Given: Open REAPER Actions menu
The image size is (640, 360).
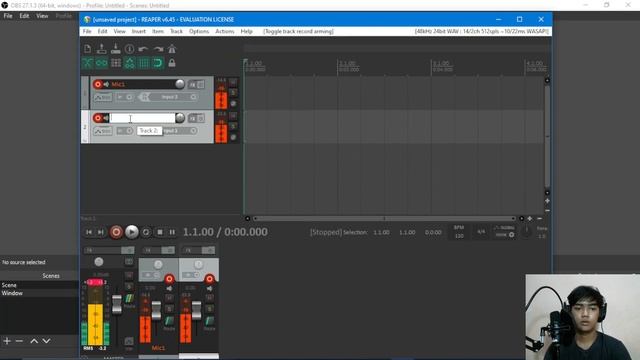Looking at the screenshot, I should click(x=224, y=31).
